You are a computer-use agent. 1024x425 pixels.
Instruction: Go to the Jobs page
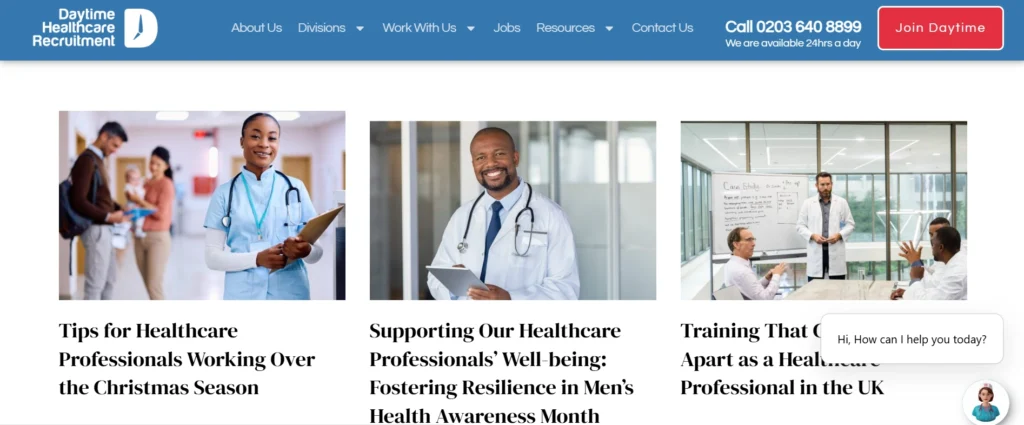(x=507, y=28)
